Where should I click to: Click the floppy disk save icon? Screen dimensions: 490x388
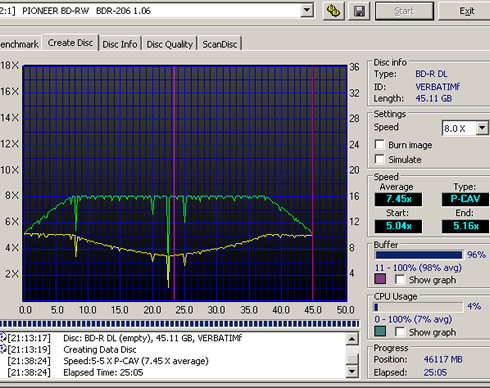[x=359, y=11]
